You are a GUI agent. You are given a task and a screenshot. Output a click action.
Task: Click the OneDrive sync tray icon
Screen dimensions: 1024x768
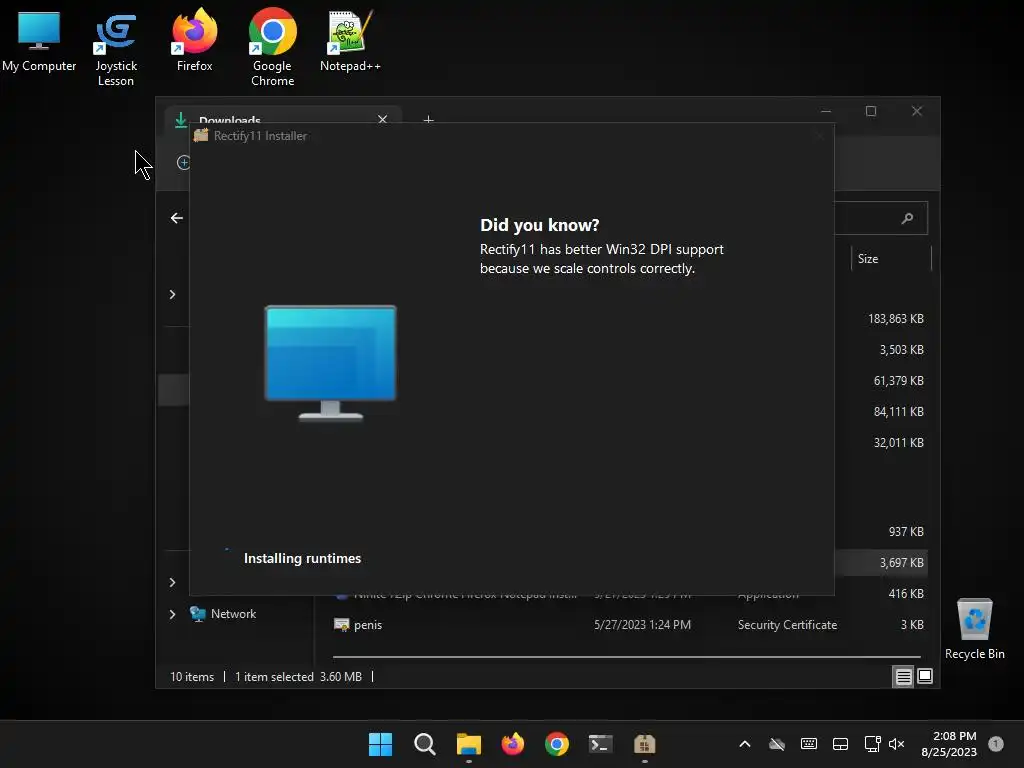[776, 744]
